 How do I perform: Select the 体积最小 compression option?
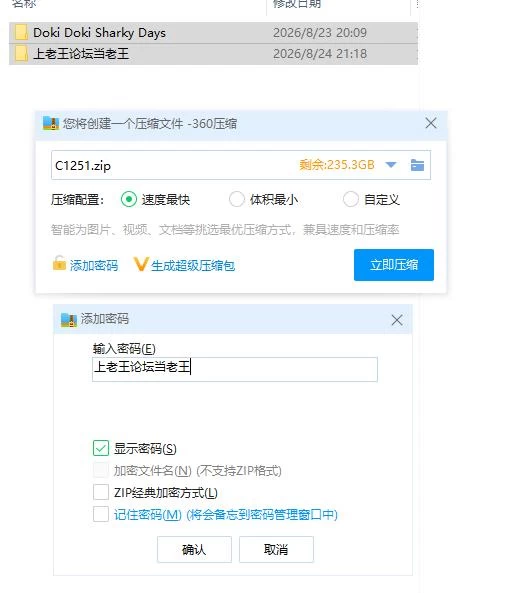[x=237, y=199]
